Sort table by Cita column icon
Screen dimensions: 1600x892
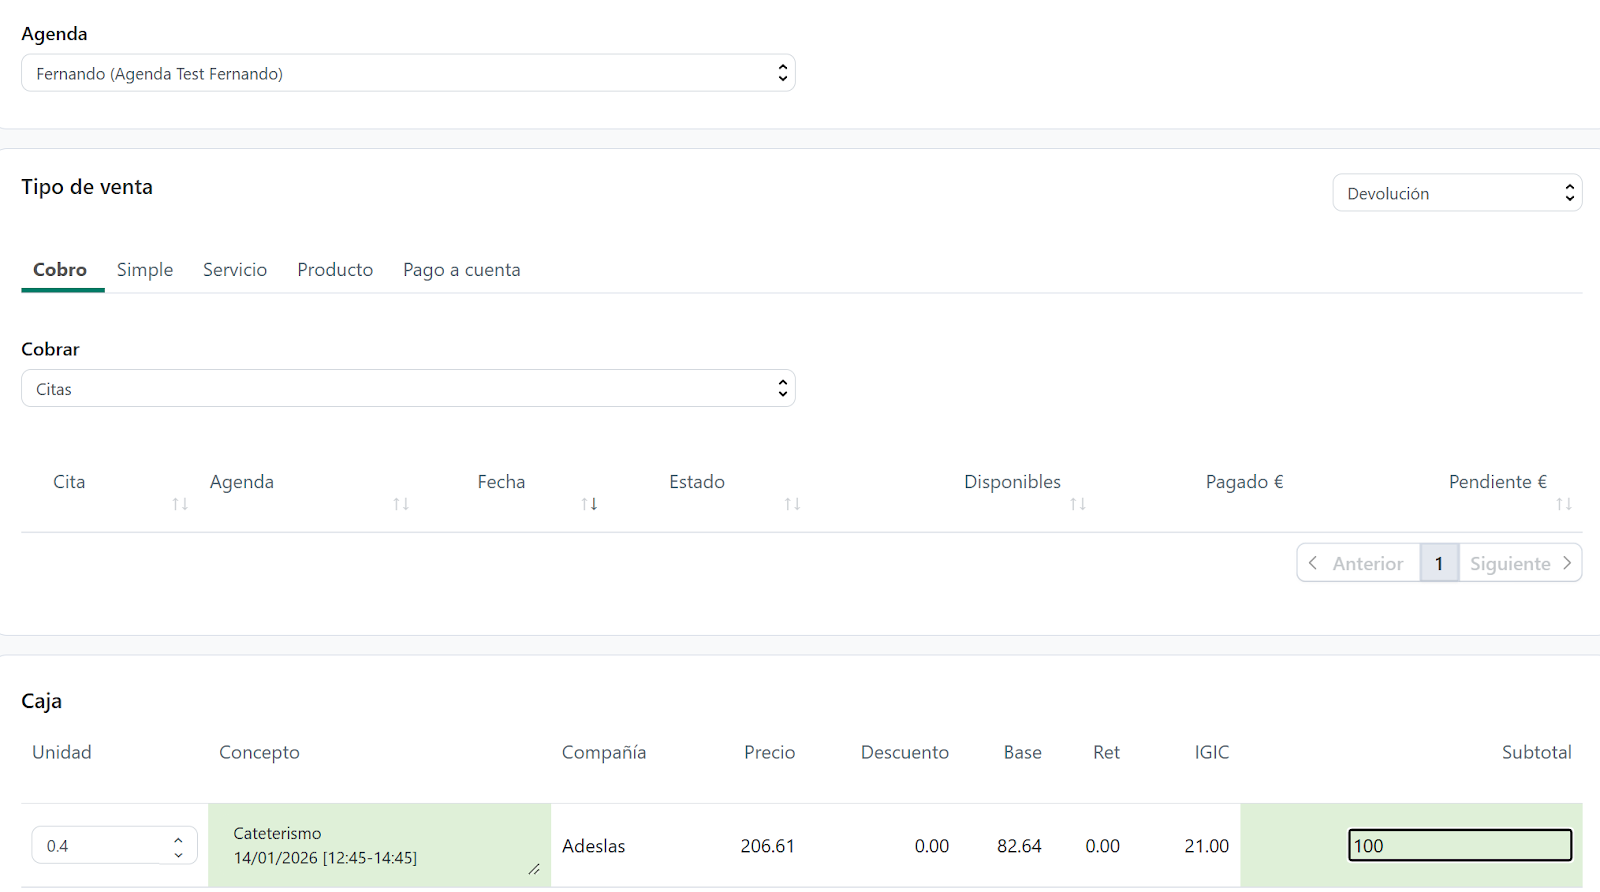180,504
